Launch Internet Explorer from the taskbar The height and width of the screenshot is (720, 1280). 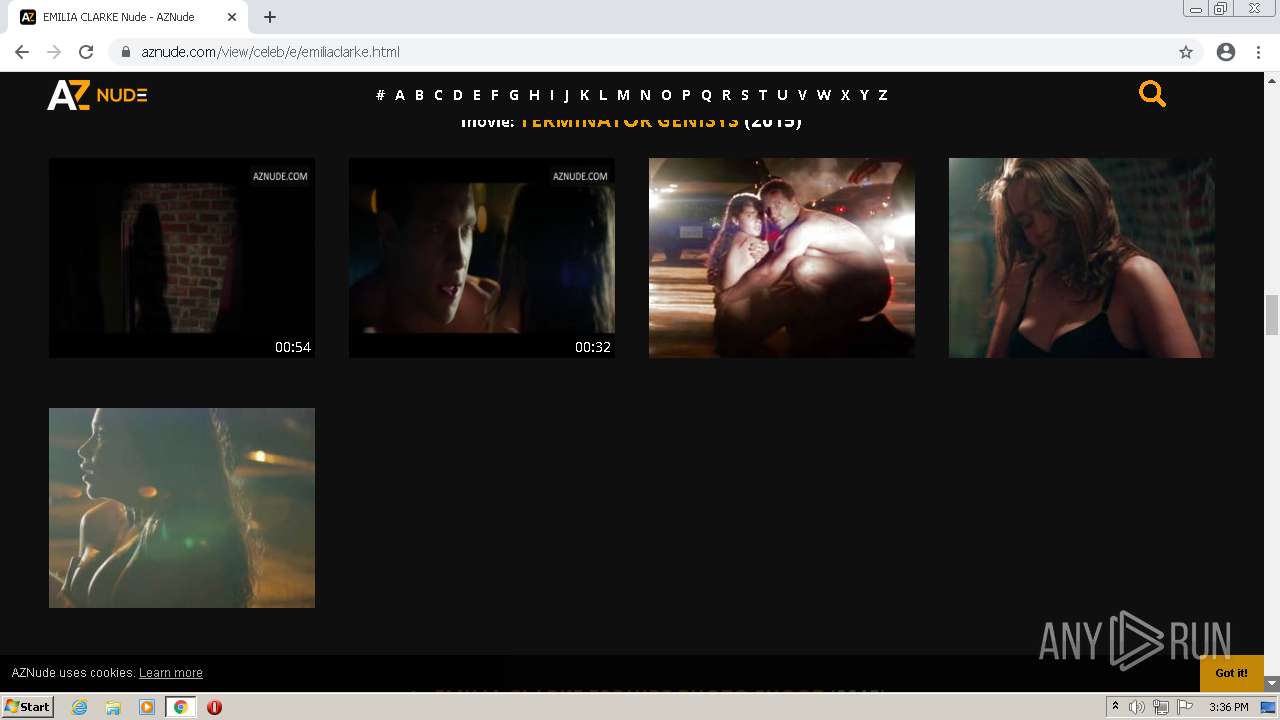[x=79, y=707]
